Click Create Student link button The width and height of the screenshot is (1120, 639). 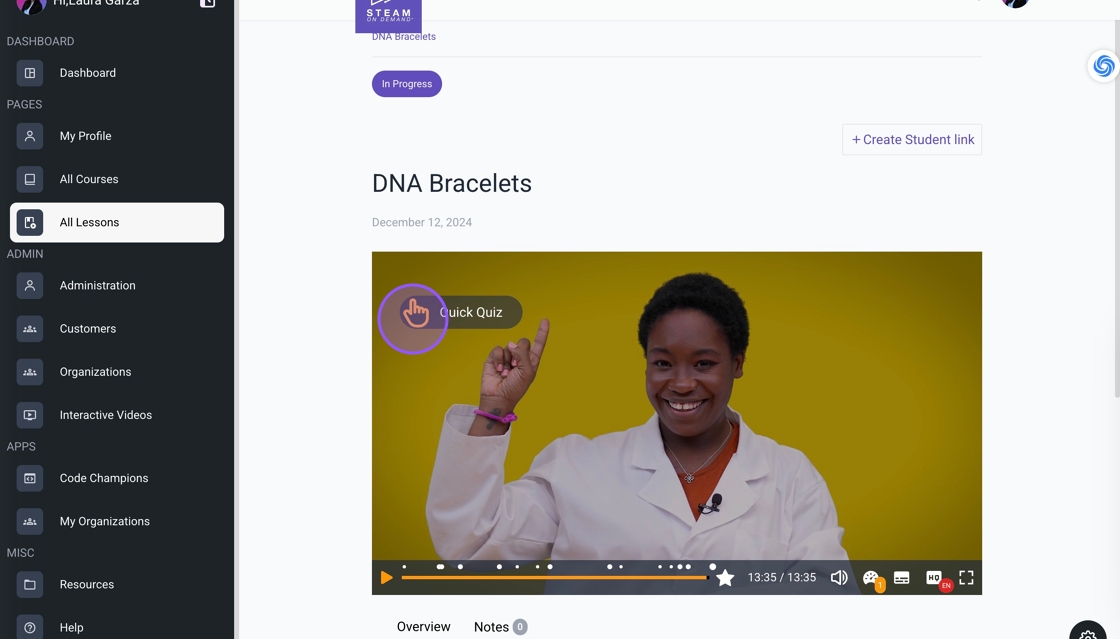tap(912, 140)
